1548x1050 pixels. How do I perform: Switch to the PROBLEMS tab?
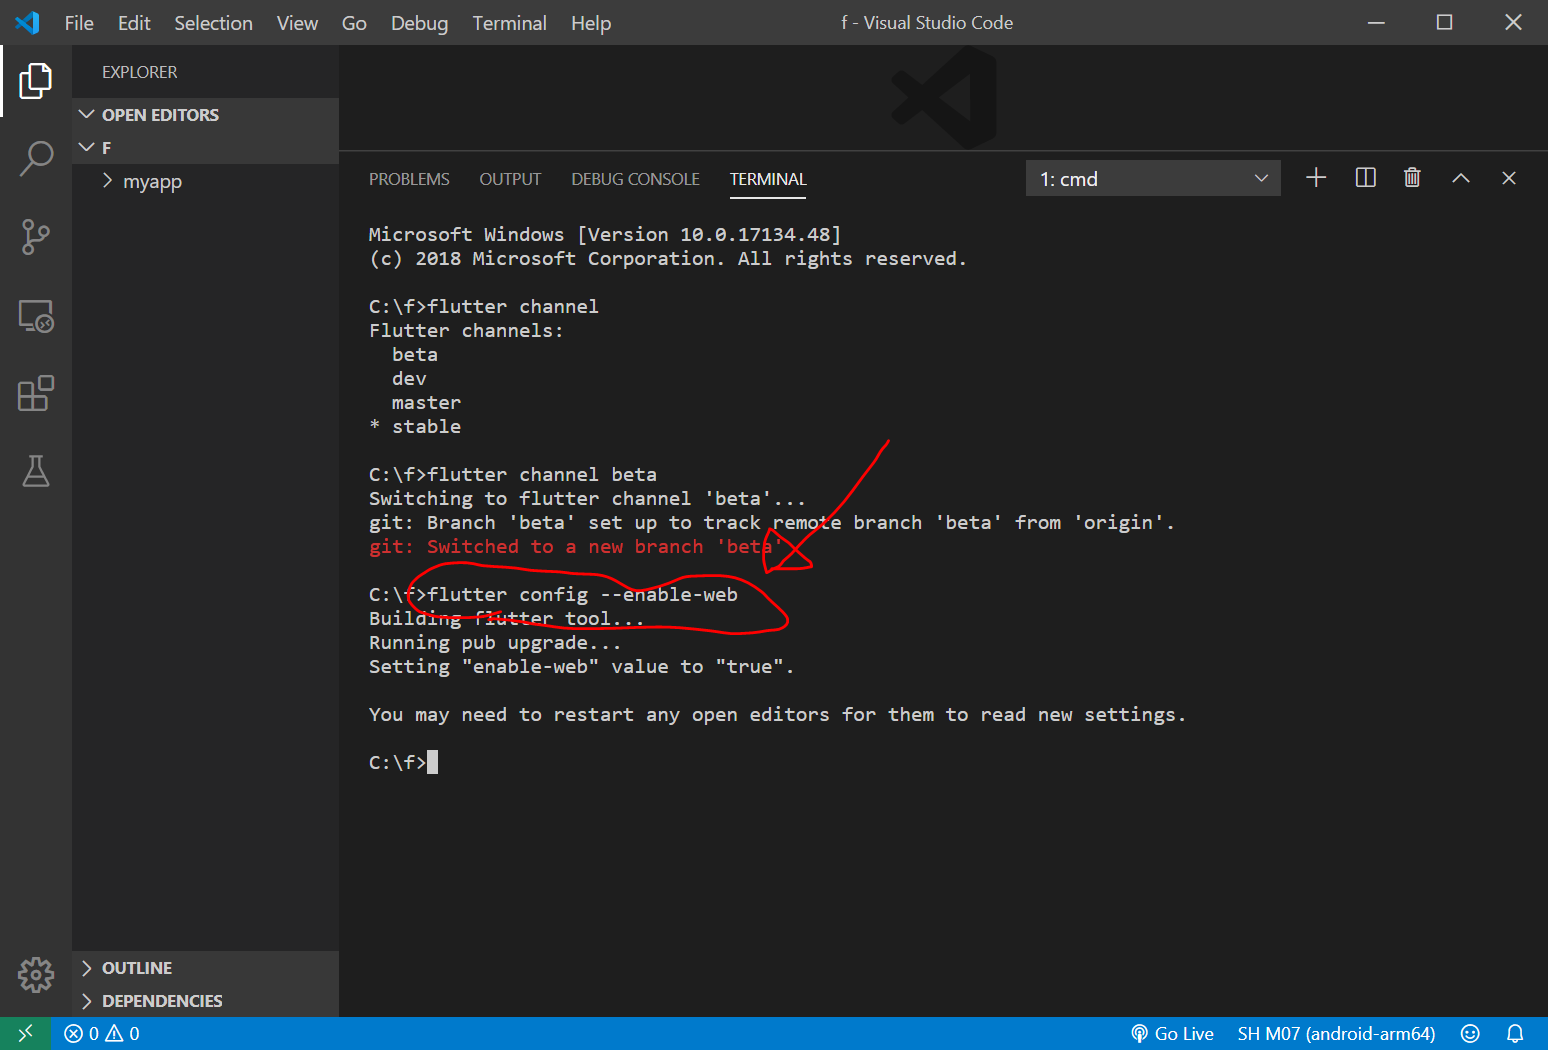[x=409, y=179]
